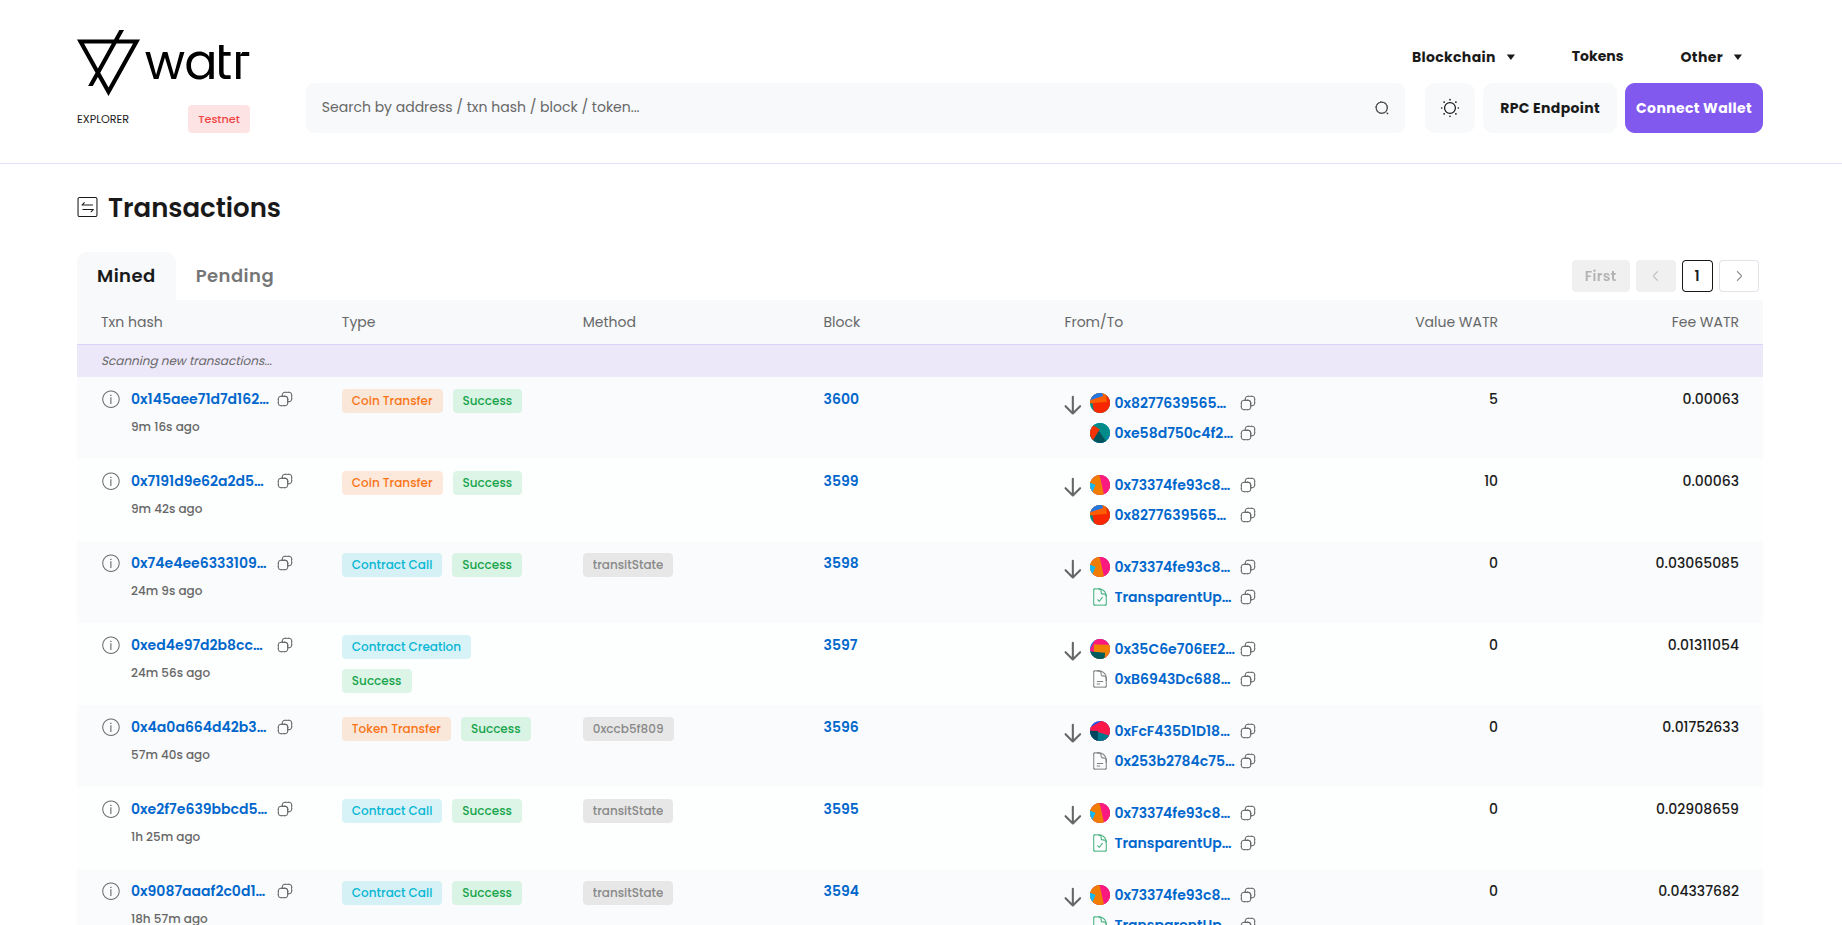Copy hash 0x145aee71d7d162 via copy icon

[285, 399]
